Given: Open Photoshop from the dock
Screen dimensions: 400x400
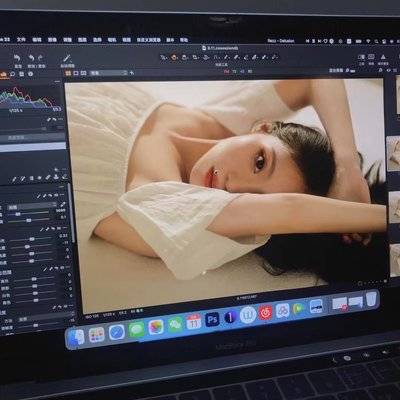Looking at the screenshot, I should 212,320.
